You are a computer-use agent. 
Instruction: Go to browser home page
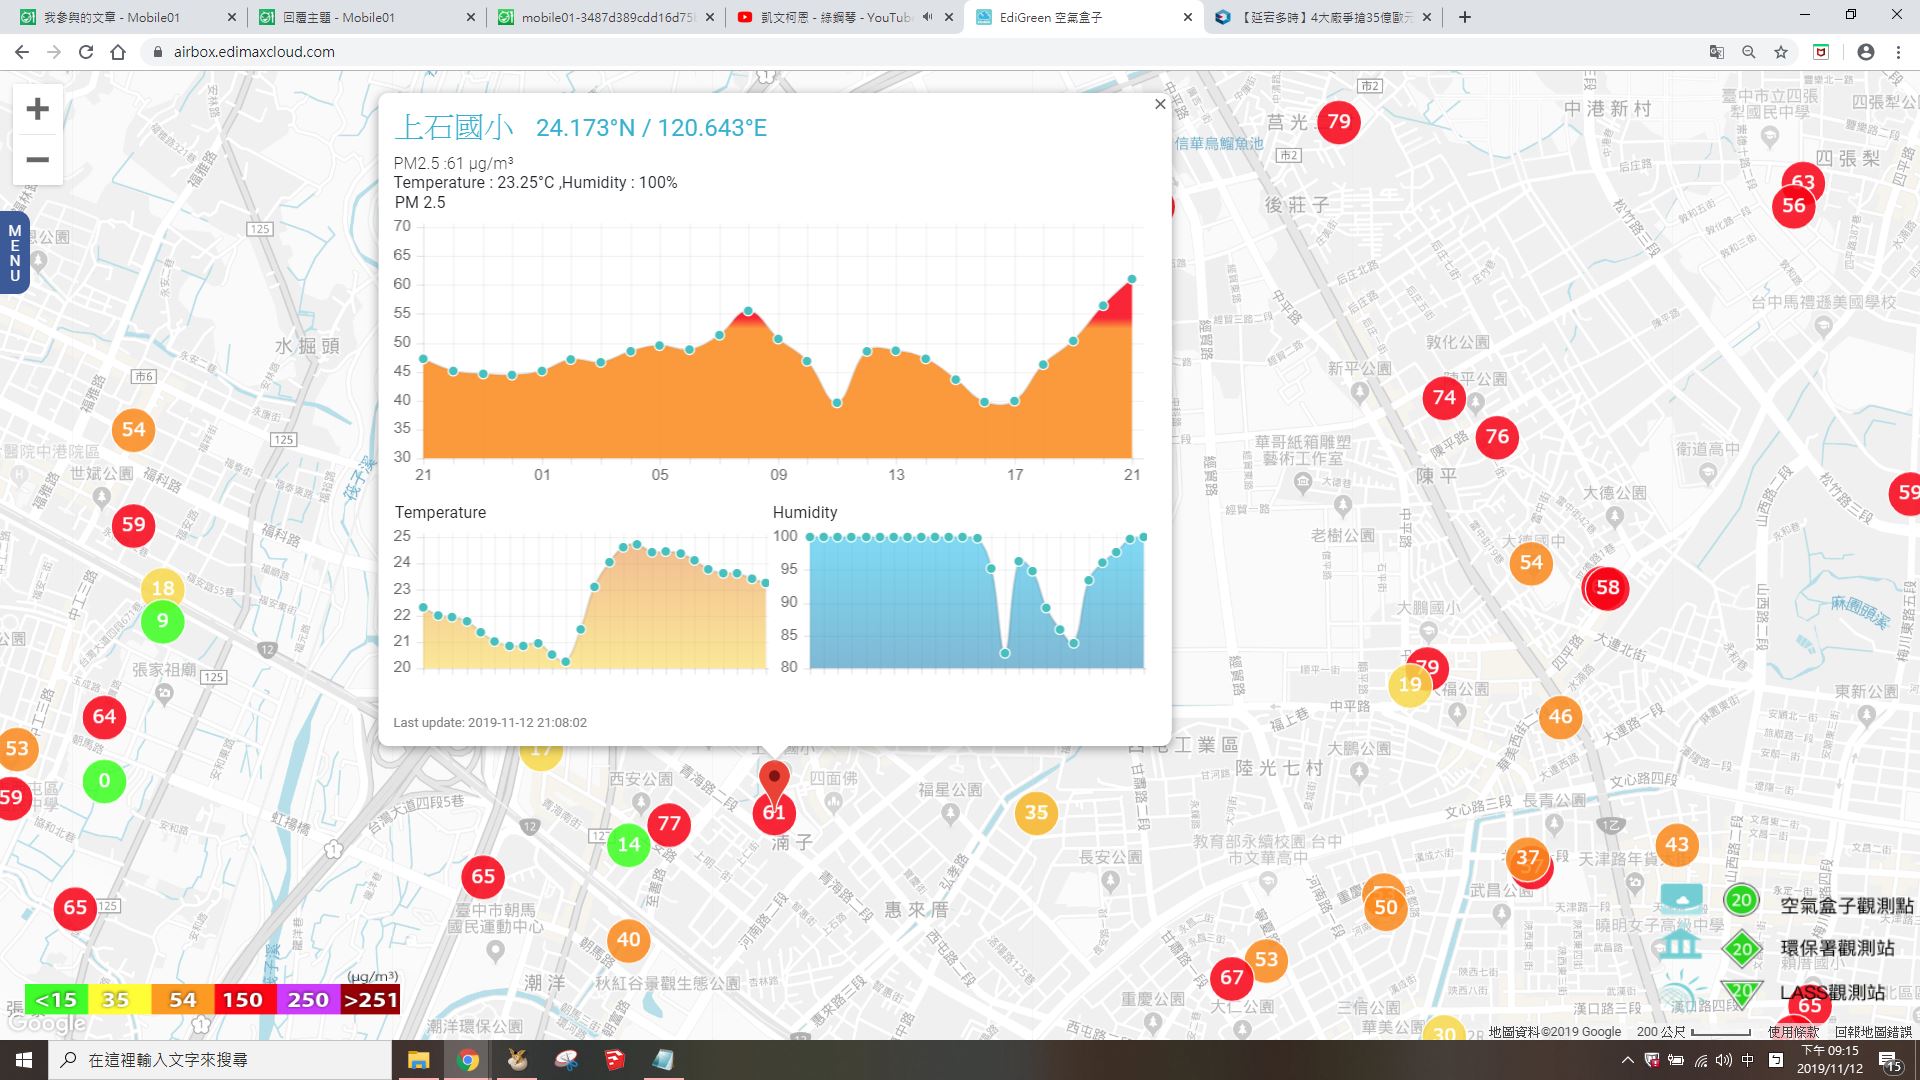(118, 52)
